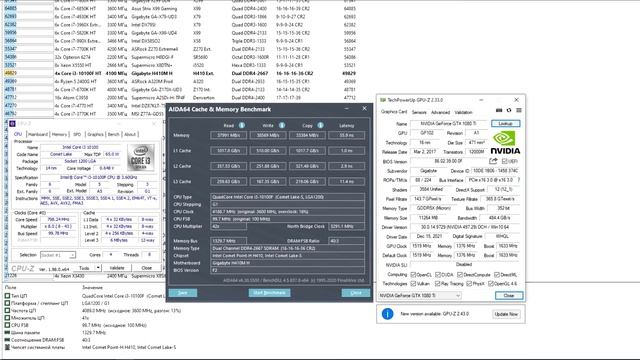Select the 4x Core i7-7700K HT result row

tap(180, 49)
